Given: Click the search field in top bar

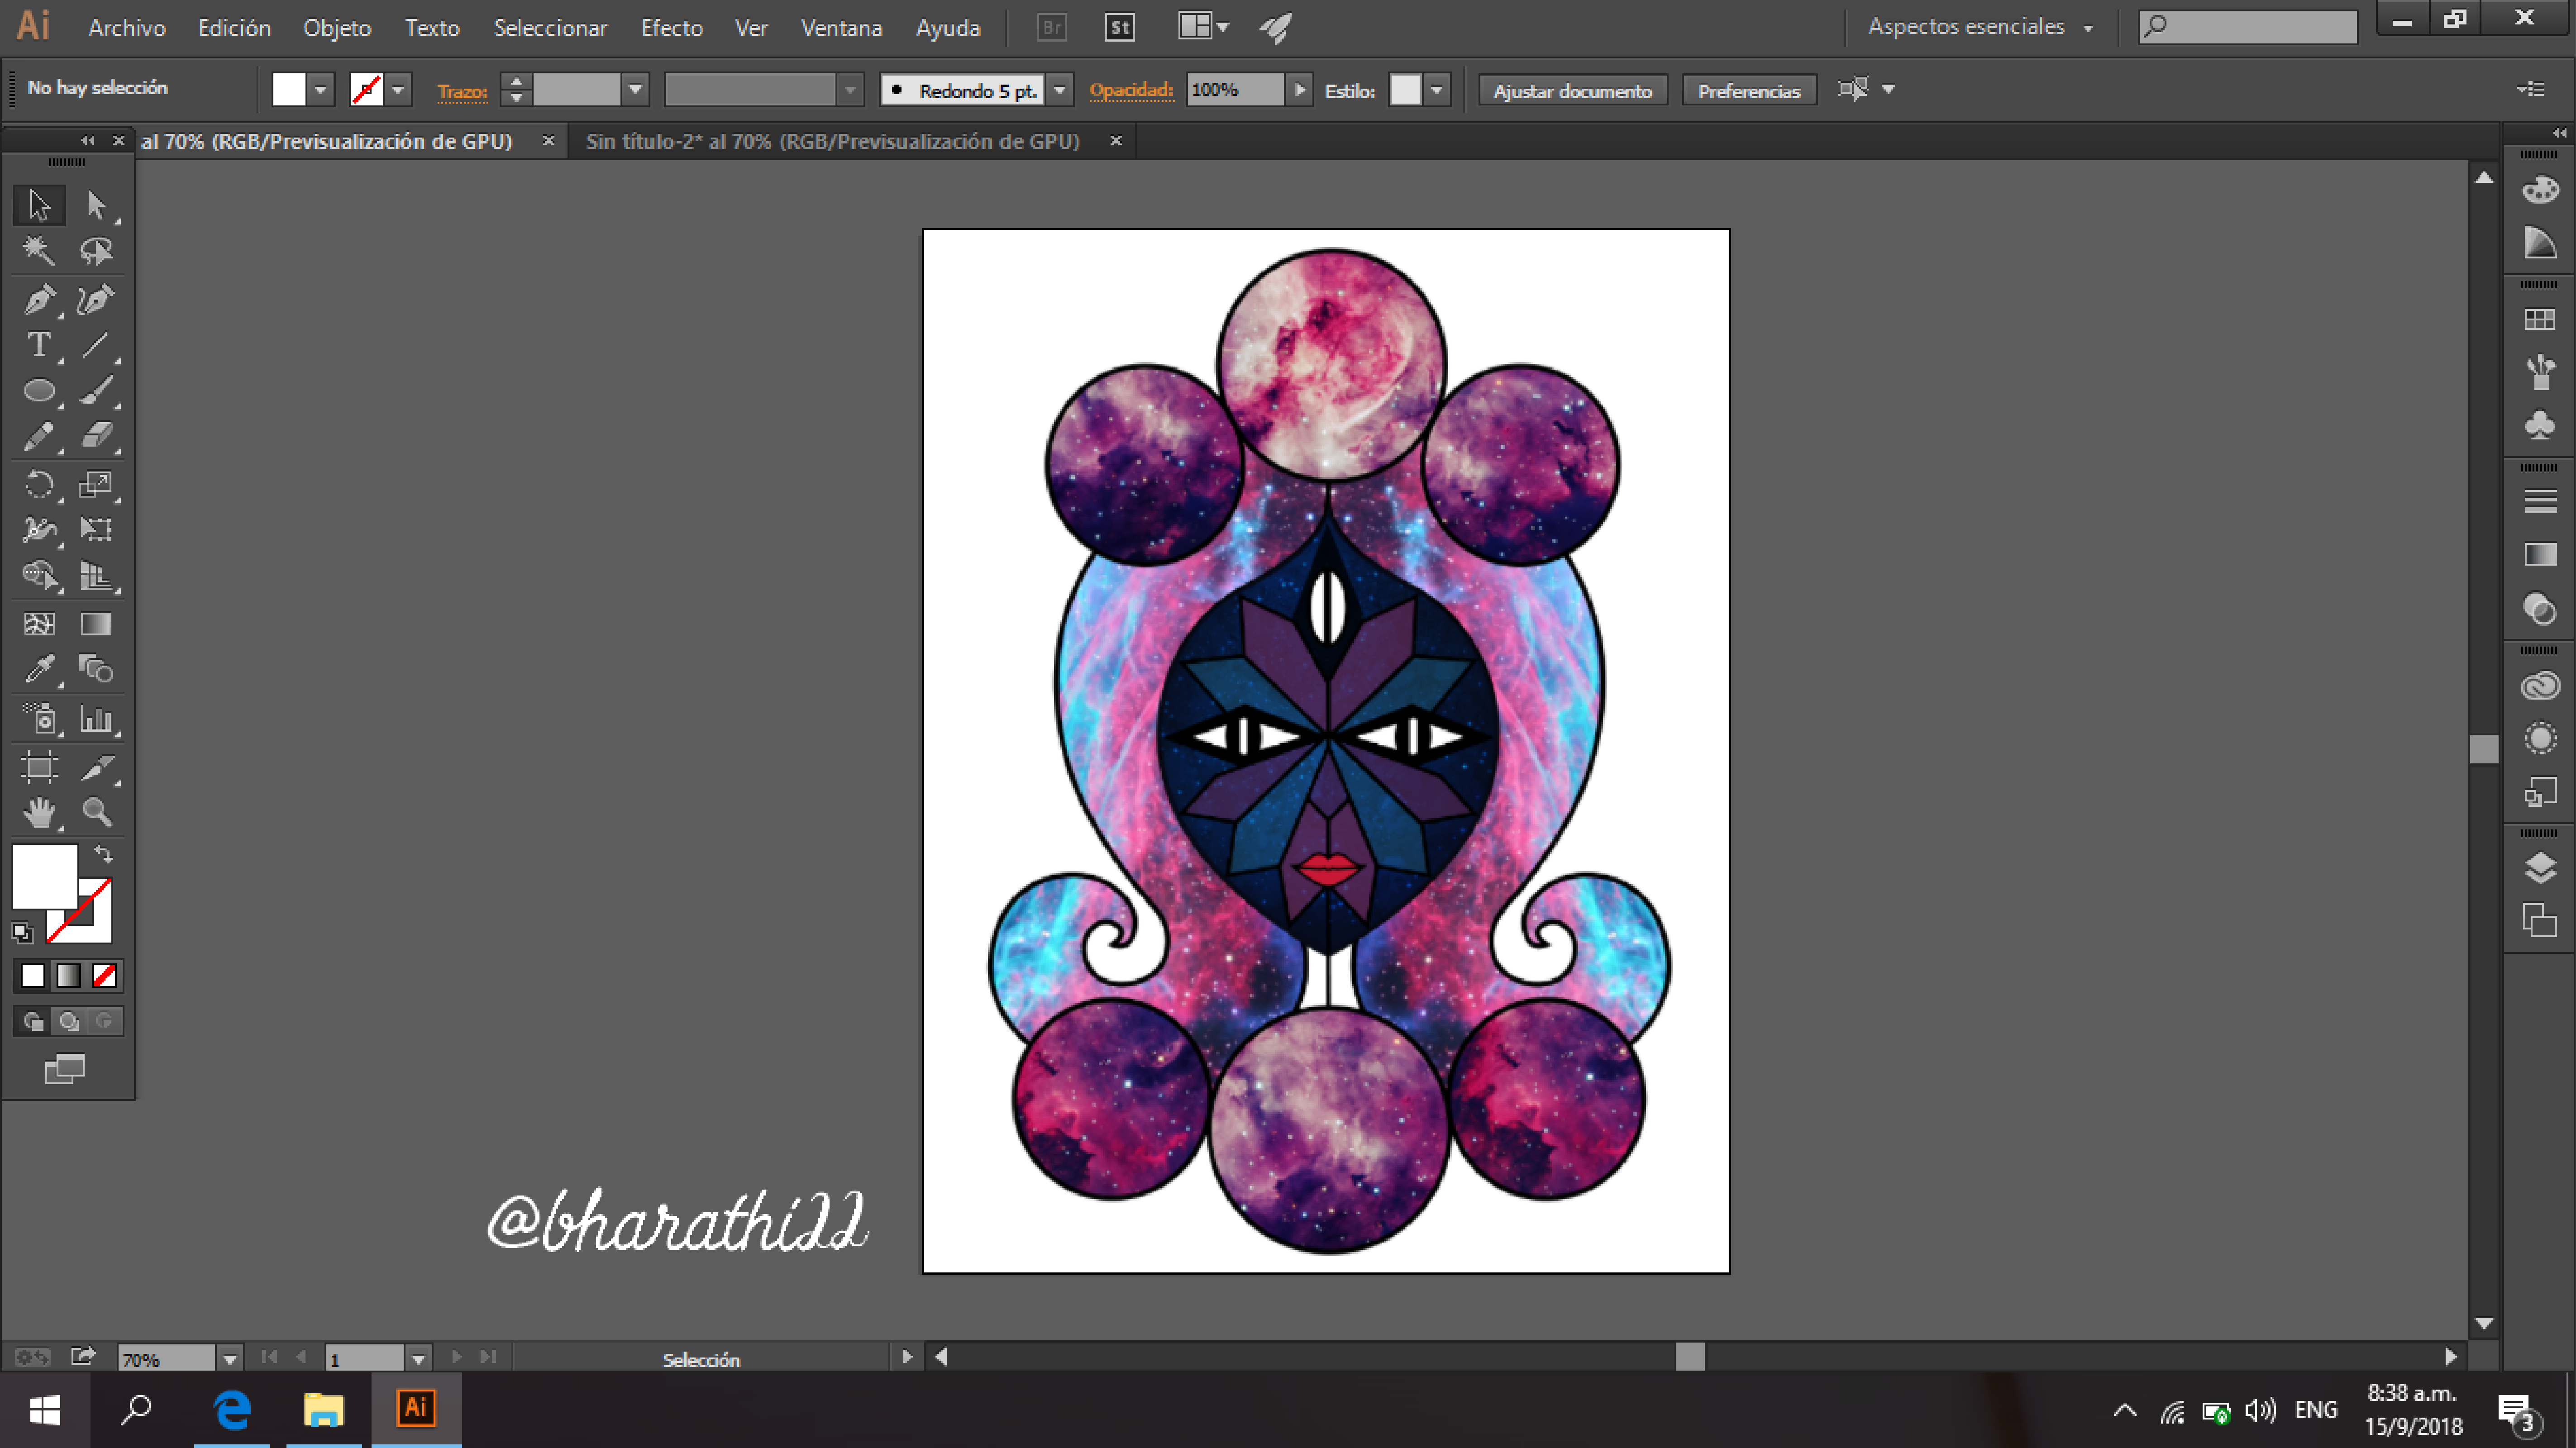Looking at the screenshot, I should pyautogui.click(x=2248, y=27).
